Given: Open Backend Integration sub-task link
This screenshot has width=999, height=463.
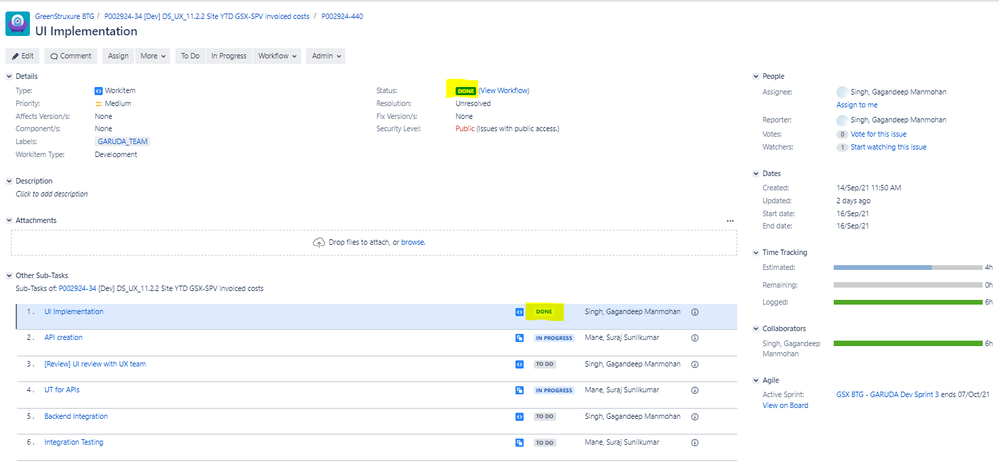Looking at the screenshot, I should tap(76, 416).
